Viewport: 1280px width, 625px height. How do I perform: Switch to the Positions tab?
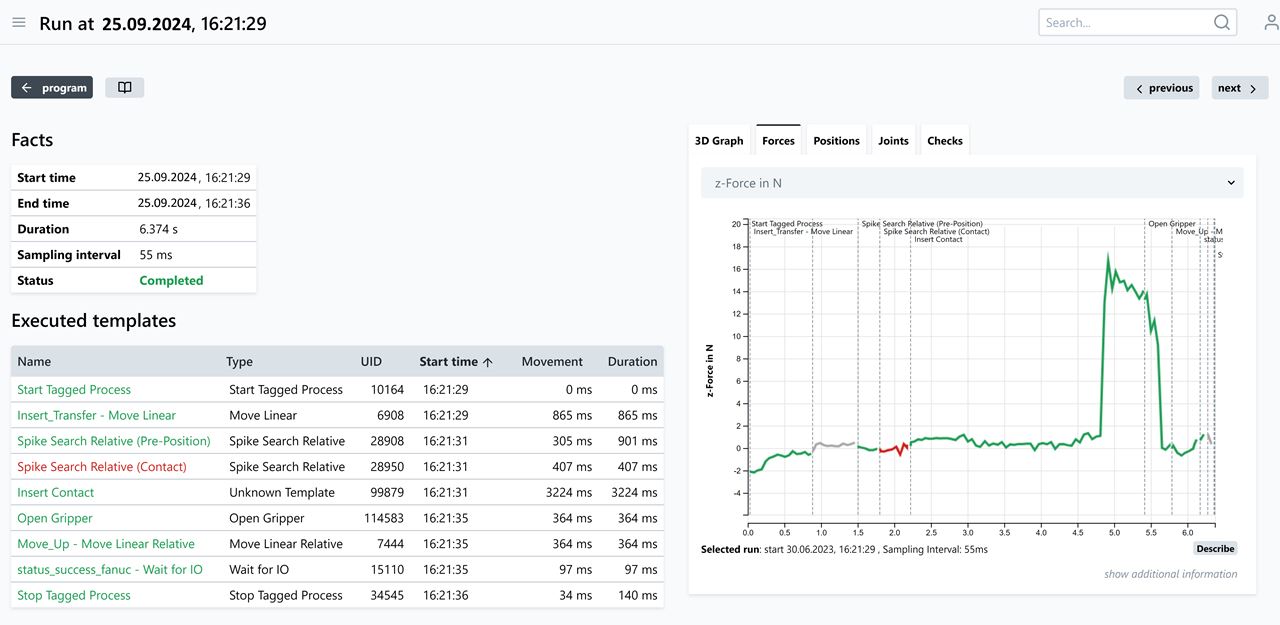tap(836, 141)
